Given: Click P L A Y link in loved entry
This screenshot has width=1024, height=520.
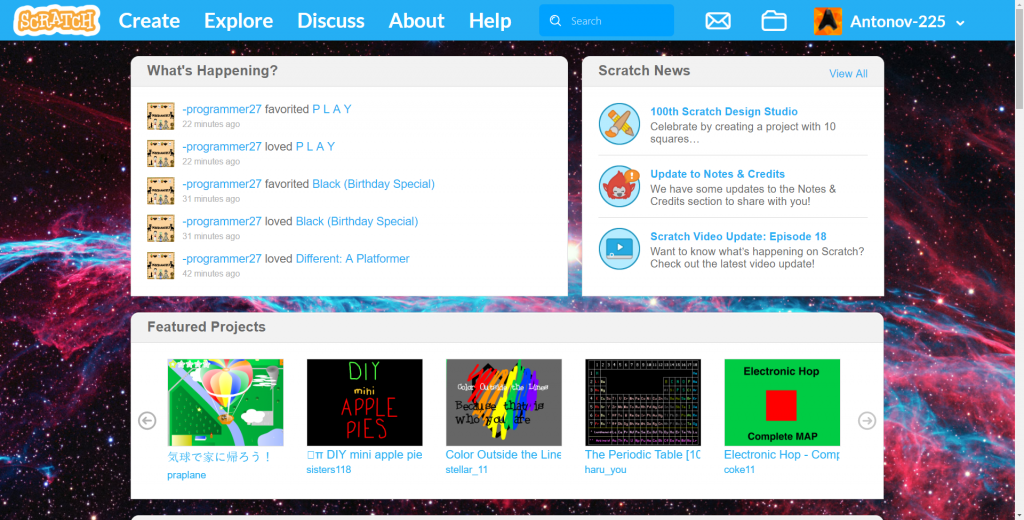Looking at the screenshot, I should tap(315, 146).
